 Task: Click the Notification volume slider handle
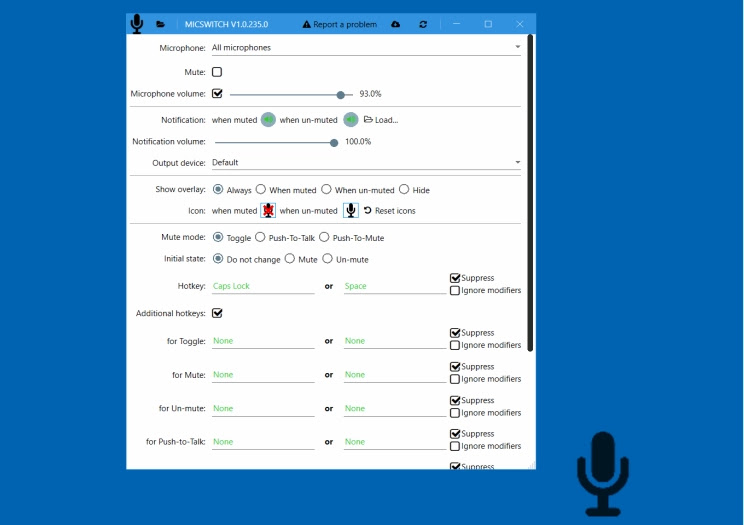(334, 142)
